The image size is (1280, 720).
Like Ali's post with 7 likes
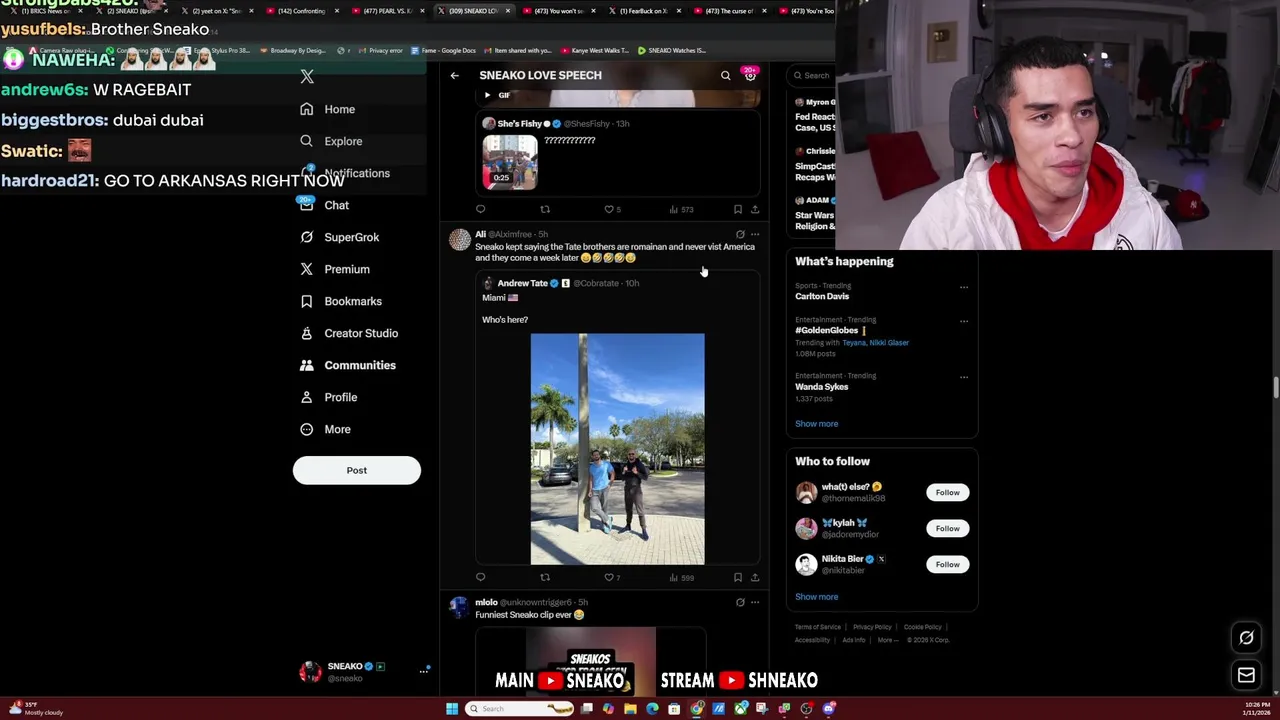tap(612, 577)
